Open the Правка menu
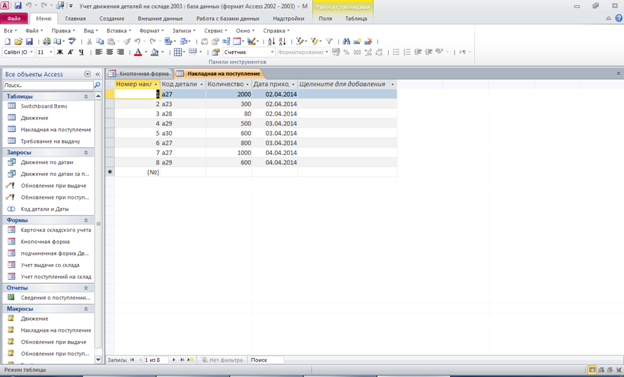Viewport: 624px width, 377px height. click(63, 31)
